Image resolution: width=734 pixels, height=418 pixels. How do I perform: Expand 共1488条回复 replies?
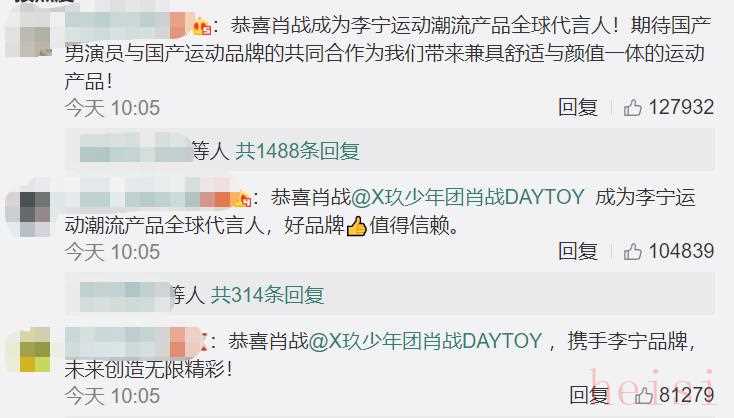[297, 151]
